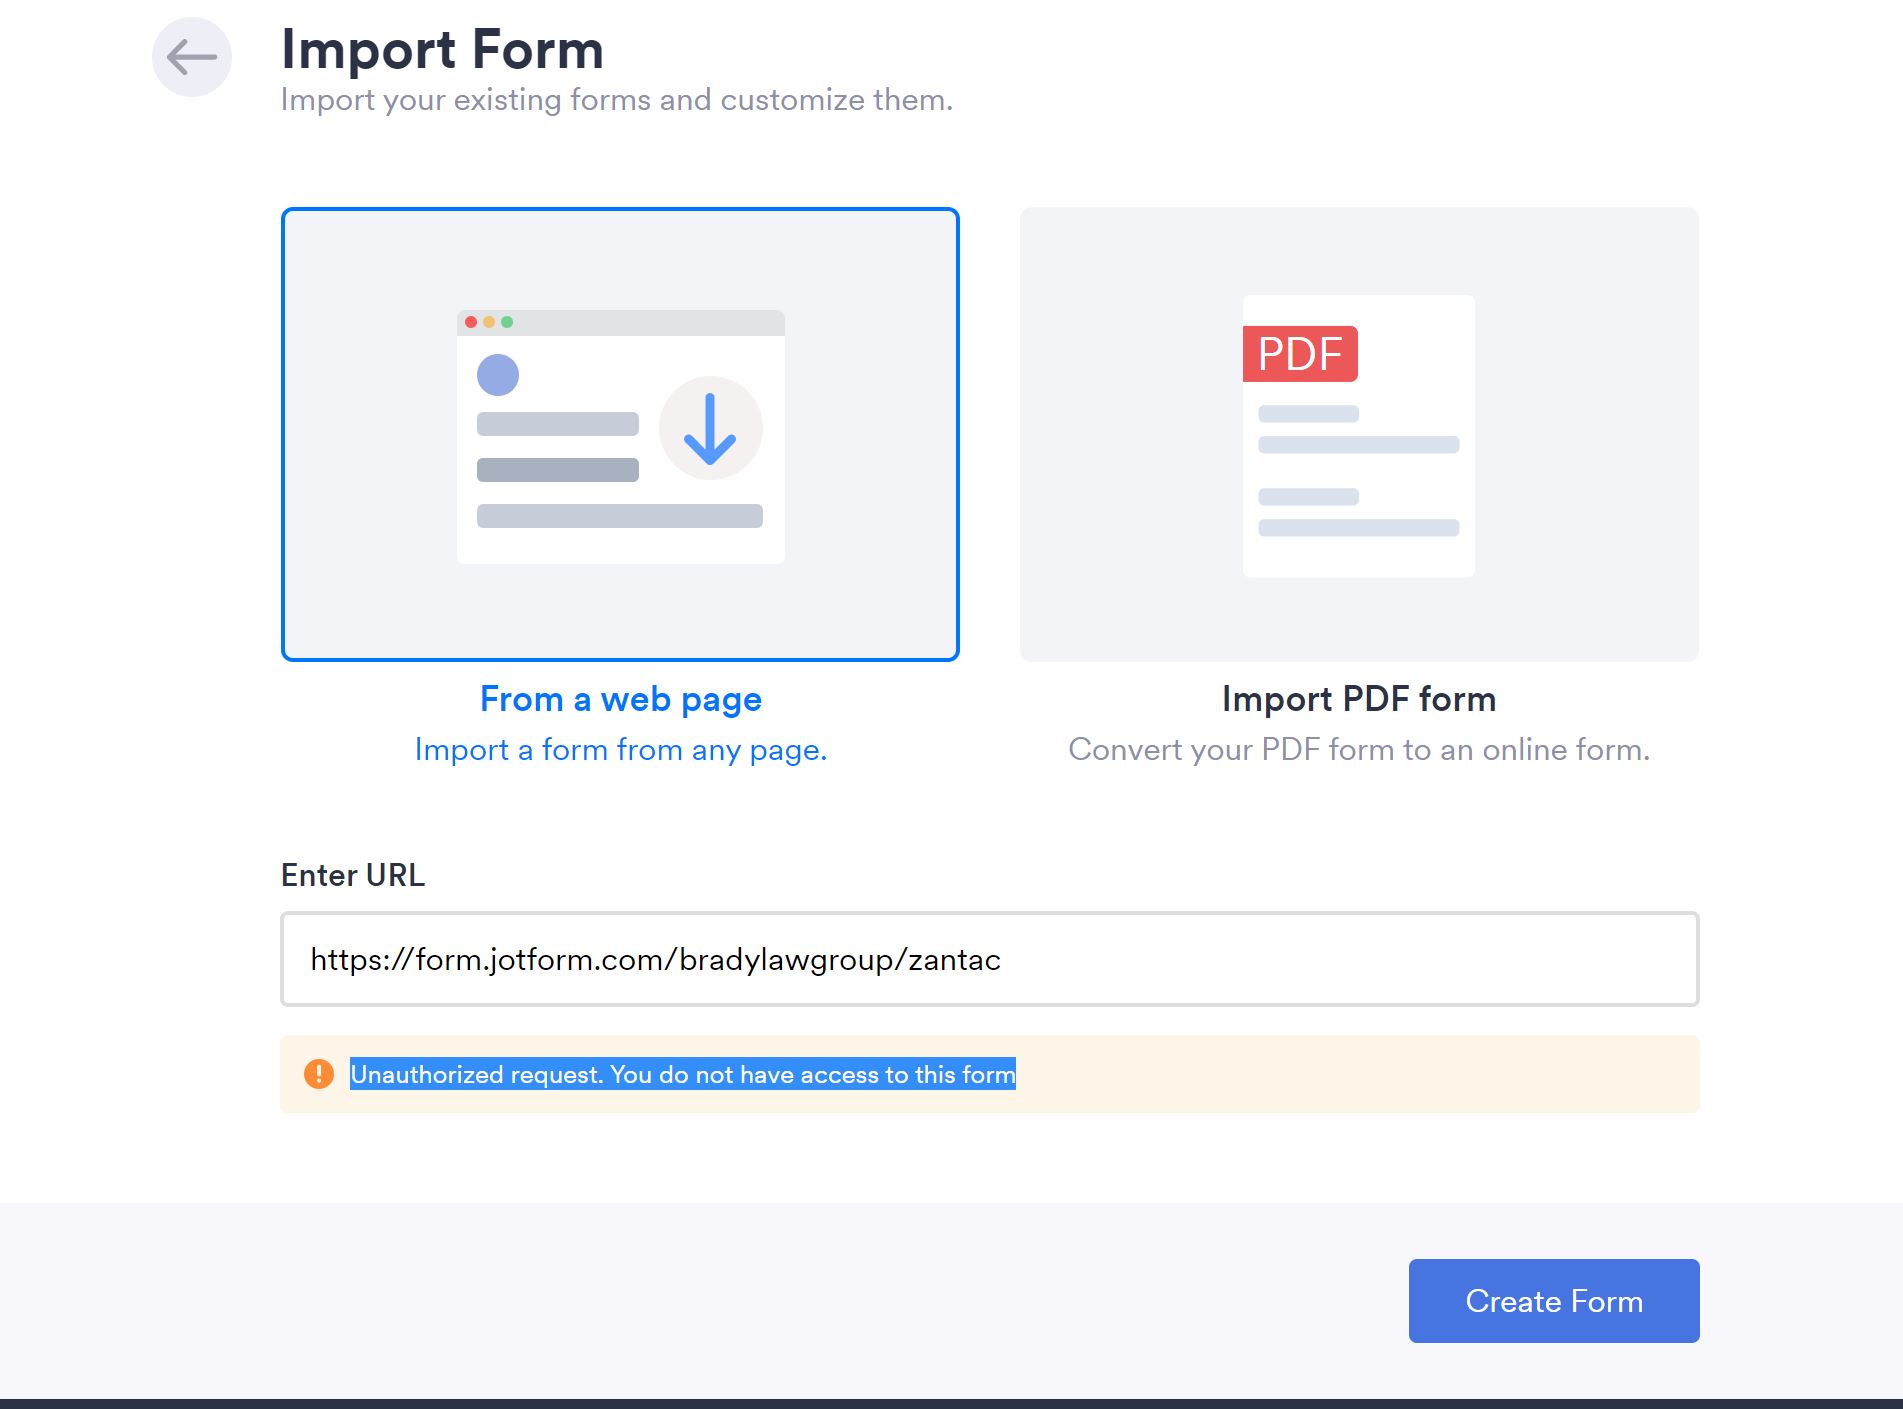Click the Import a form from any page subtitle
The width and height of the screenshot is (1903, 1409).
(620, 750)
